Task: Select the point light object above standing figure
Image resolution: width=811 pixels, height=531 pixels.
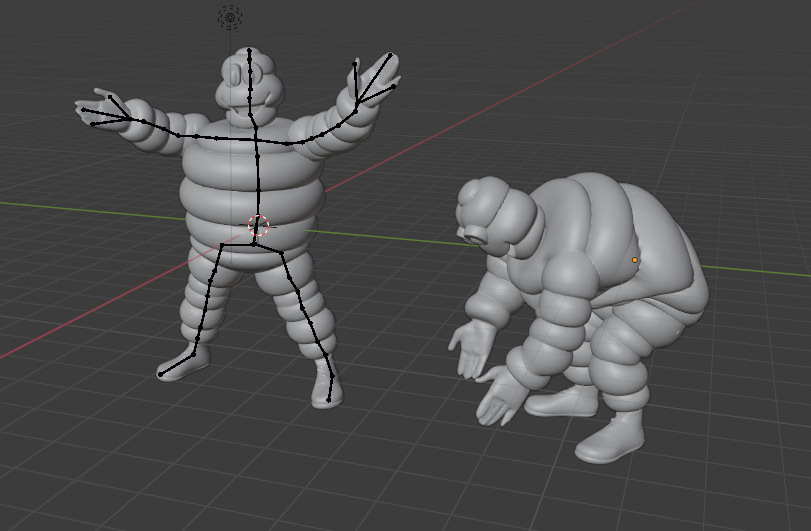Action: coord(230,17)
